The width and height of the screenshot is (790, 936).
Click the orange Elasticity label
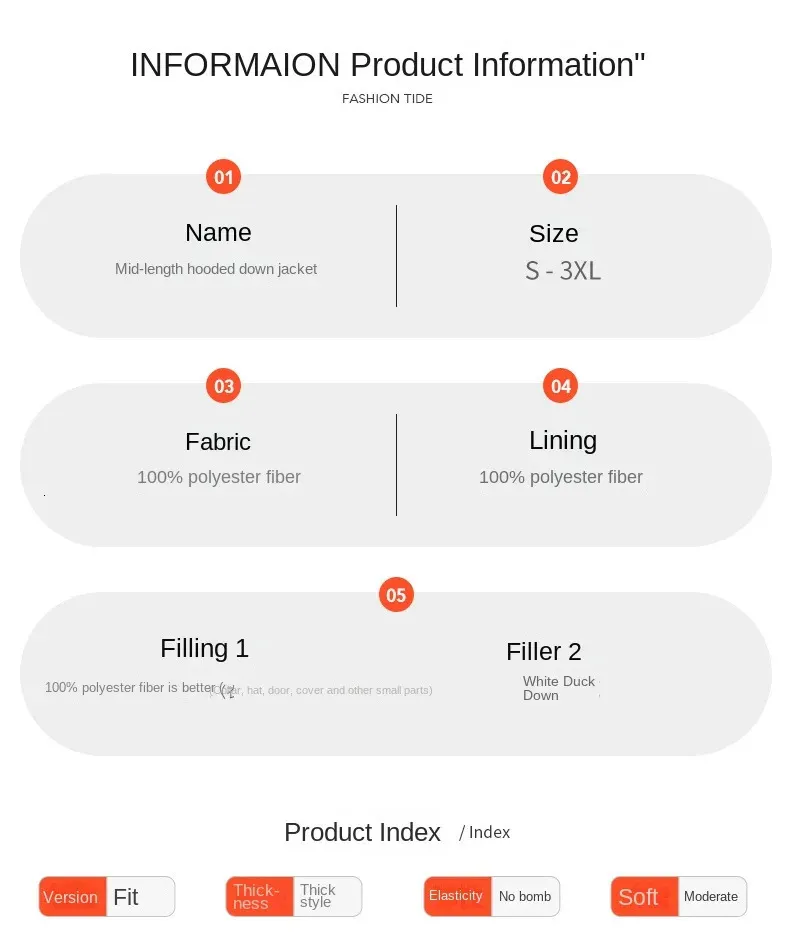[457, 896]
